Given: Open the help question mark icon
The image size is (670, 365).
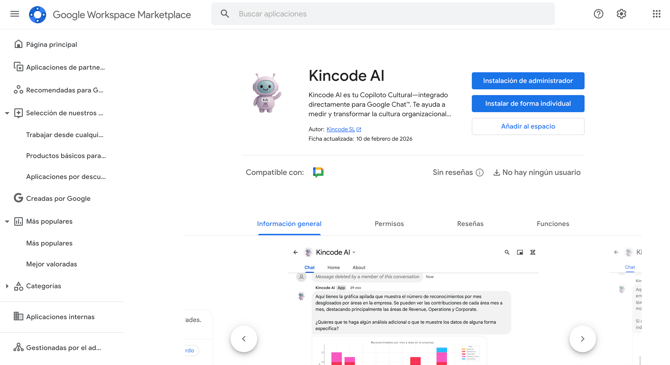Looking at the screenshot, I should pyautogui.click(x=598, y=14).
